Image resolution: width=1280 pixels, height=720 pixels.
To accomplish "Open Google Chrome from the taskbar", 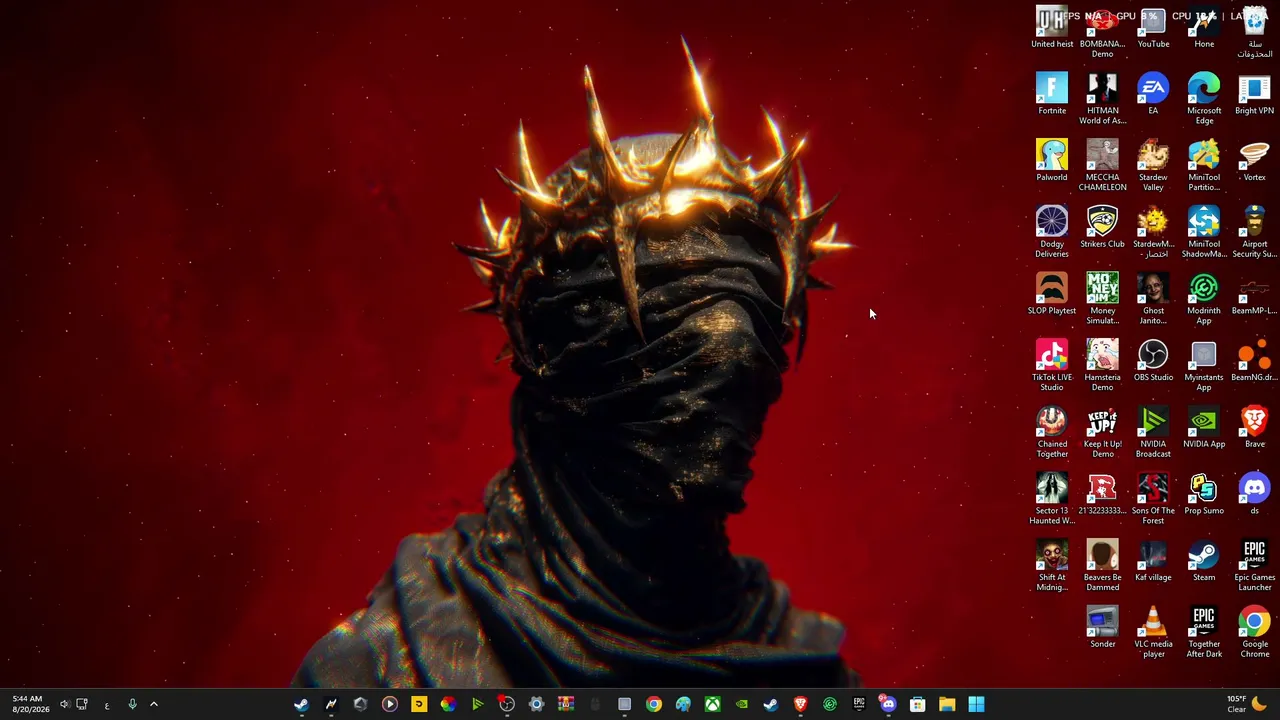I will [653, 705].
